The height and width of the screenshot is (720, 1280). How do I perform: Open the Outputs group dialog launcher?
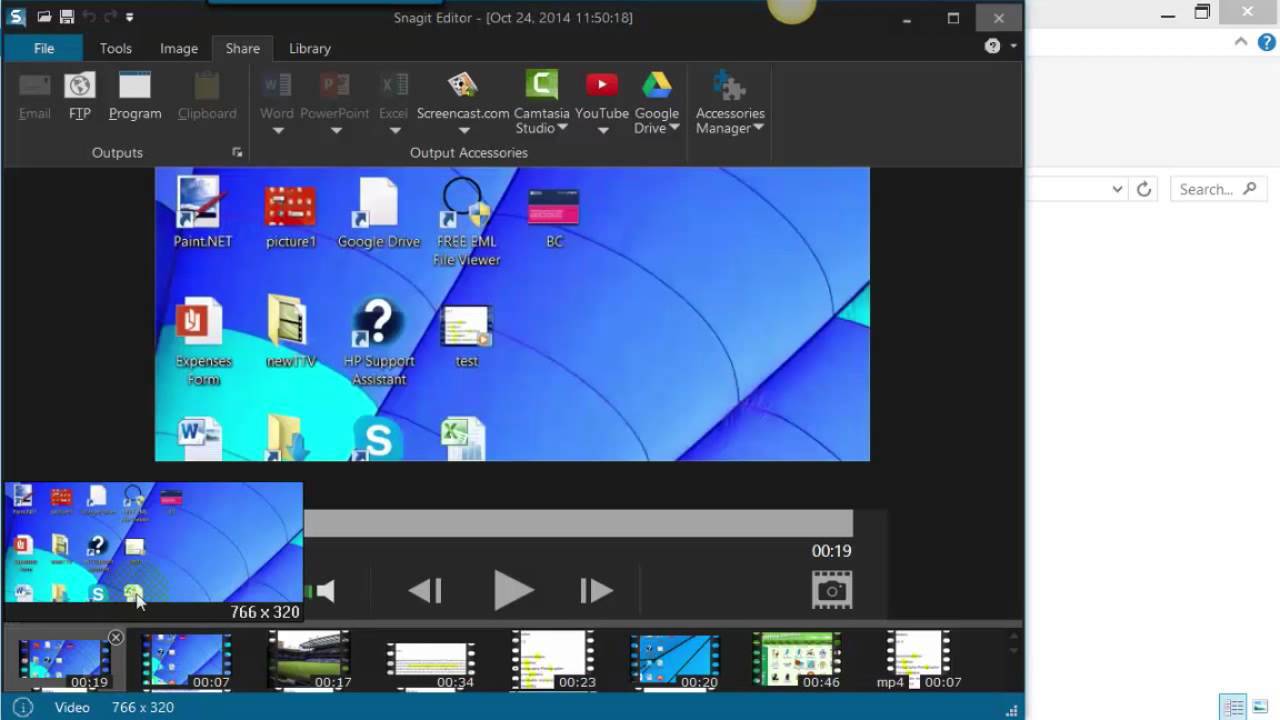click(x=237, y=152)
